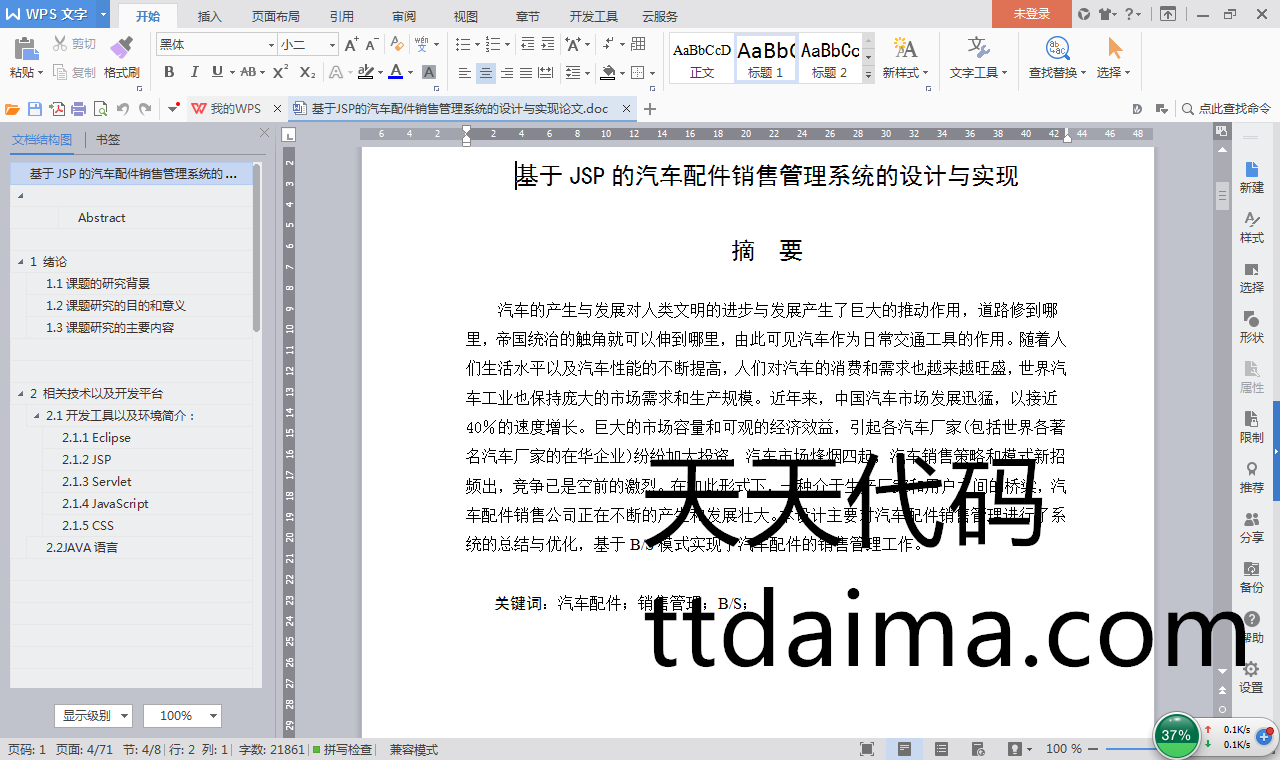Click the superscript X² icon
Screen dimensions: 1280x760
click(281, 72)
